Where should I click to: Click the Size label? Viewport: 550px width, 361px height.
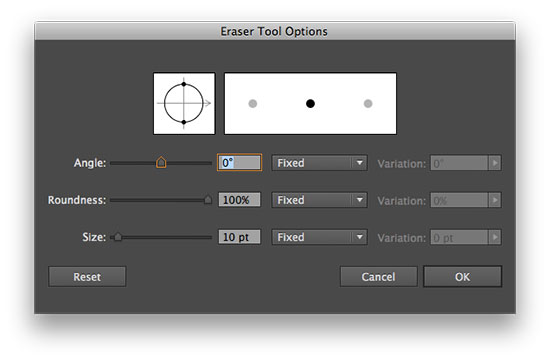(94, 237)
